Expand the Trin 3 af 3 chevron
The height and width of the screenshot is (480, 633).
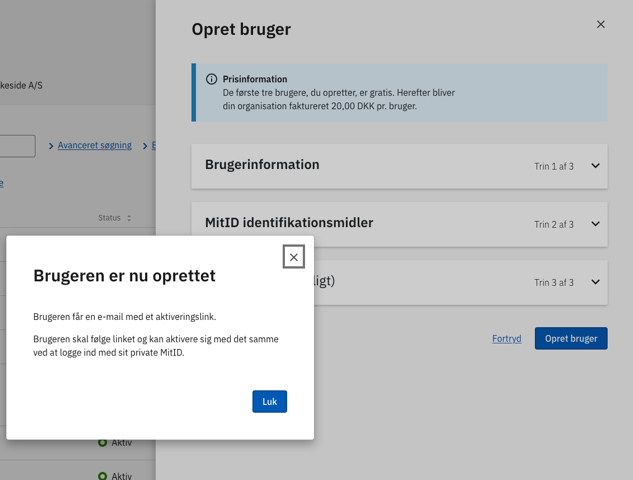tap(595, 282)
